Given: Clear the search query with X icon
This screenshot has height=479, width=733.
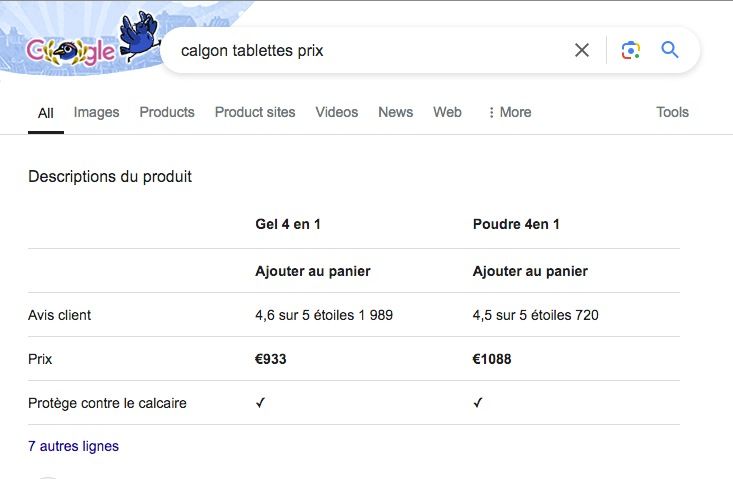Looking at the screenshot, I should [x=582, y=50].
